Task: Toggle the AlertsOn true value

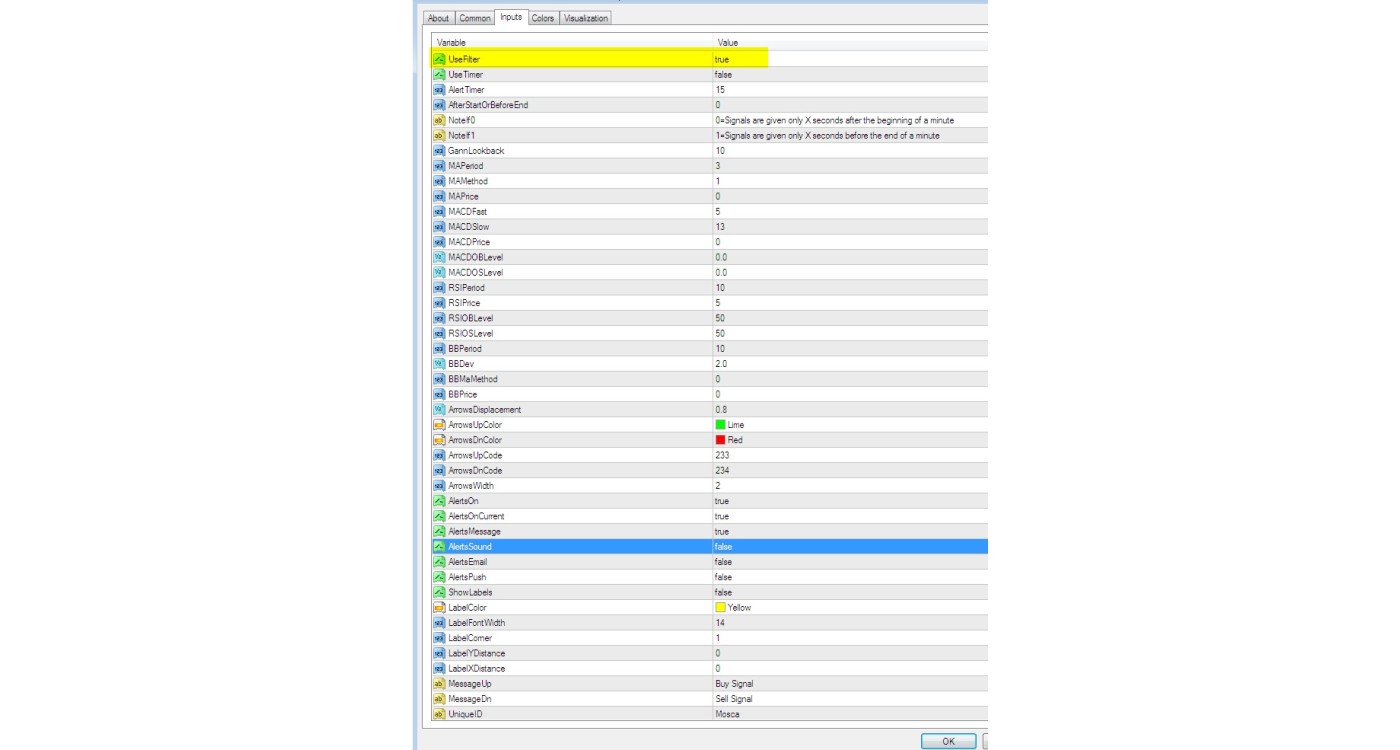Action: pos(722,501)
